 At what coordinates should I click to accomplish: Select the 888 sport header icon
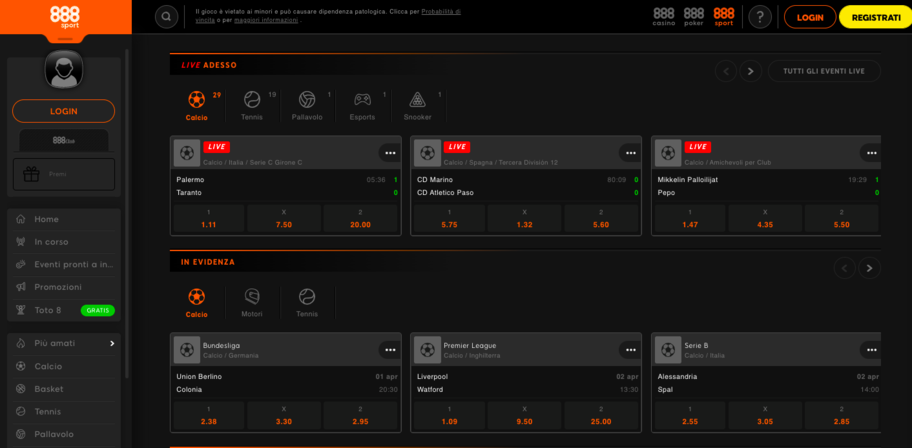pos(724,17)
